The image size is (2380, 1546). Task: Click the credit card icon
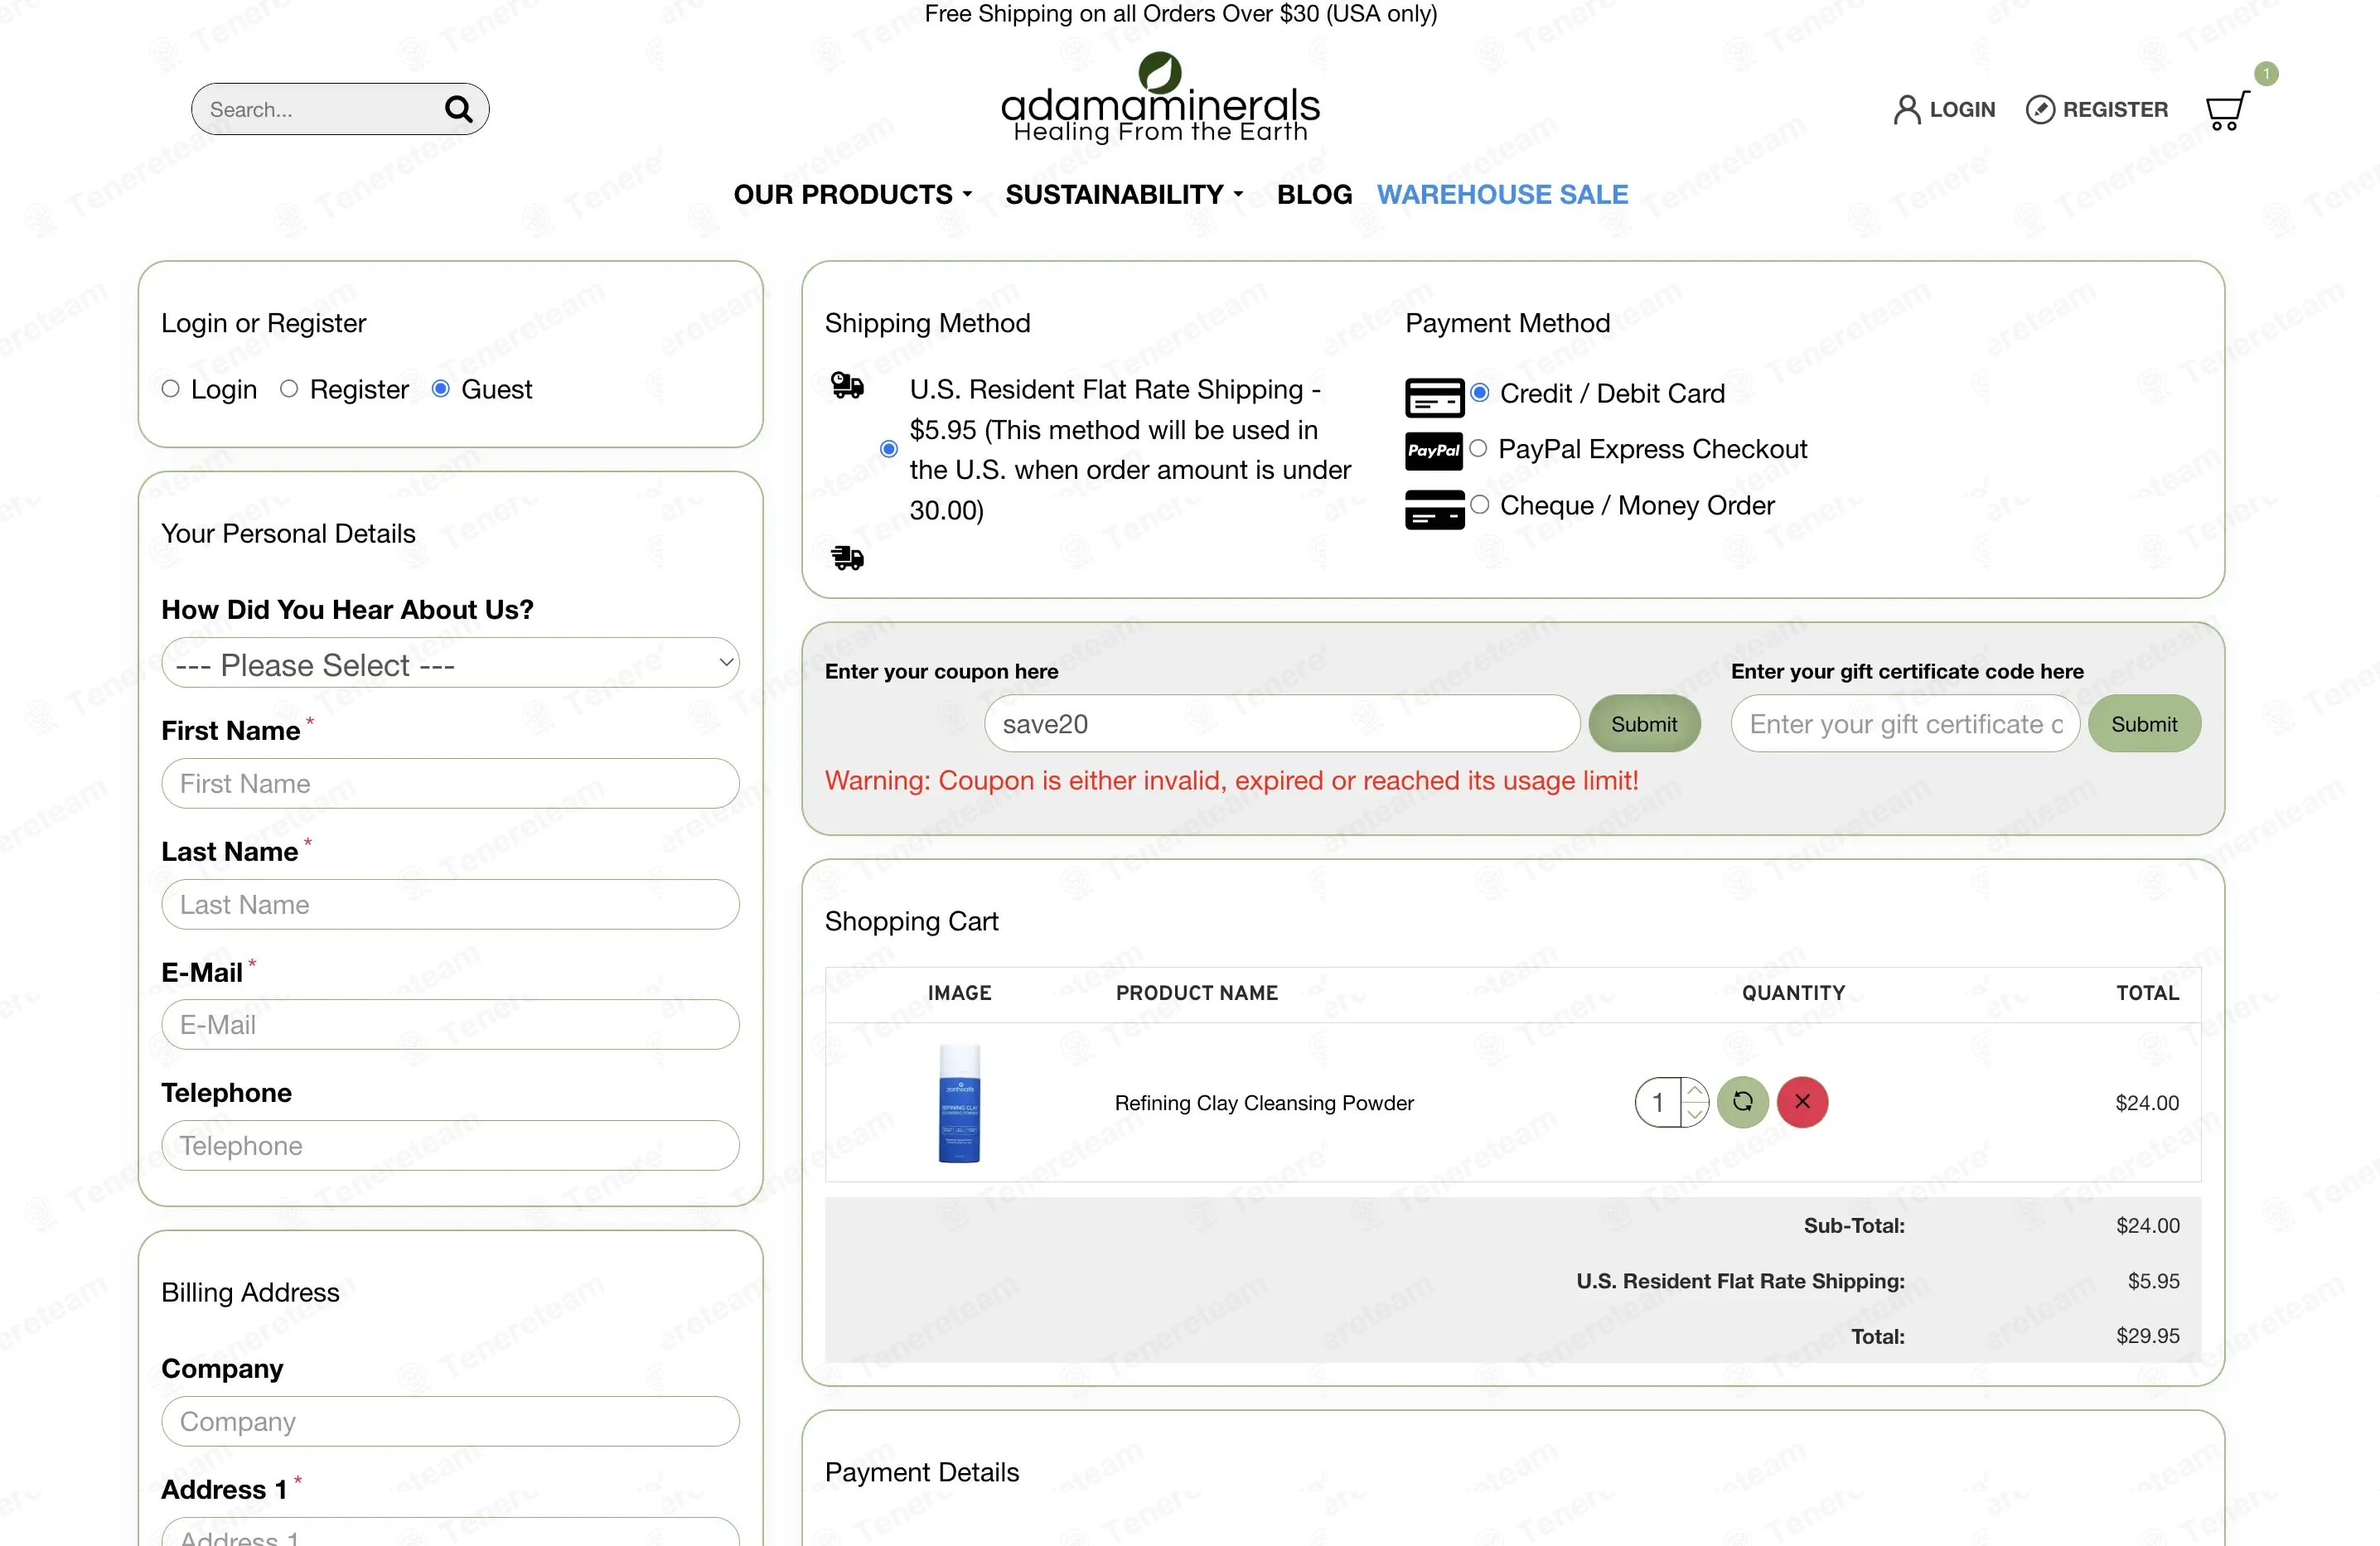(1434, 397)
